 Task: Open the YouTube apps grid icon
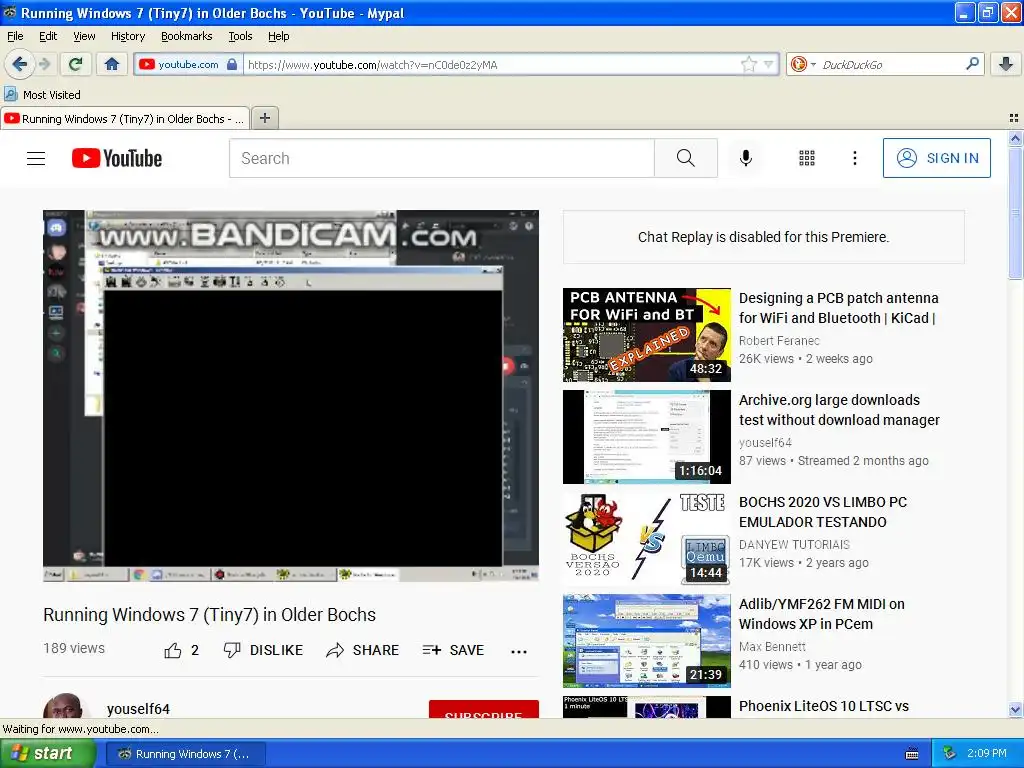[x=807, y=158]
